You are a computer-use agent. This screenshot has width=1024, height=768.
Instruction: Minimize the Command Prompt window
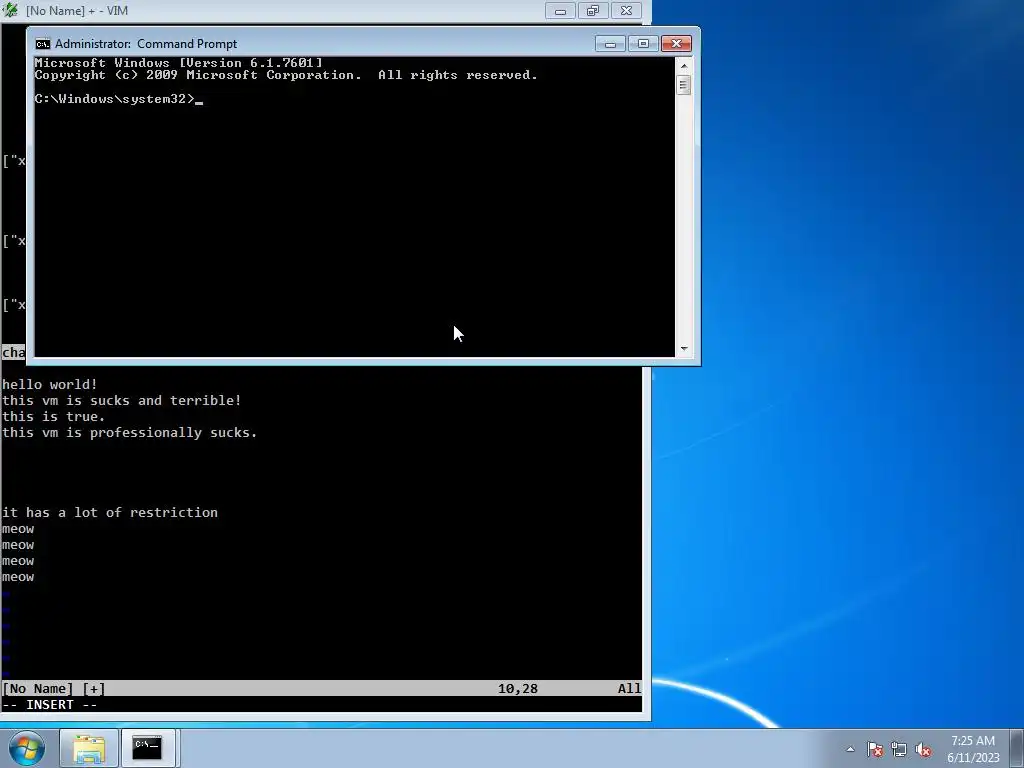[610, 44]
